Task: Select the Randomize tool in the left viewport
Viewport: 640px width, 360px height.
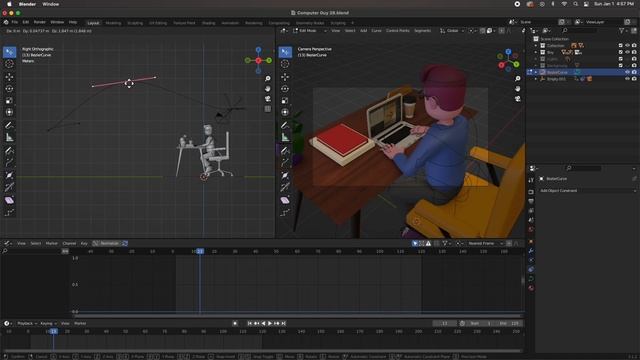Action: [9, 213]
